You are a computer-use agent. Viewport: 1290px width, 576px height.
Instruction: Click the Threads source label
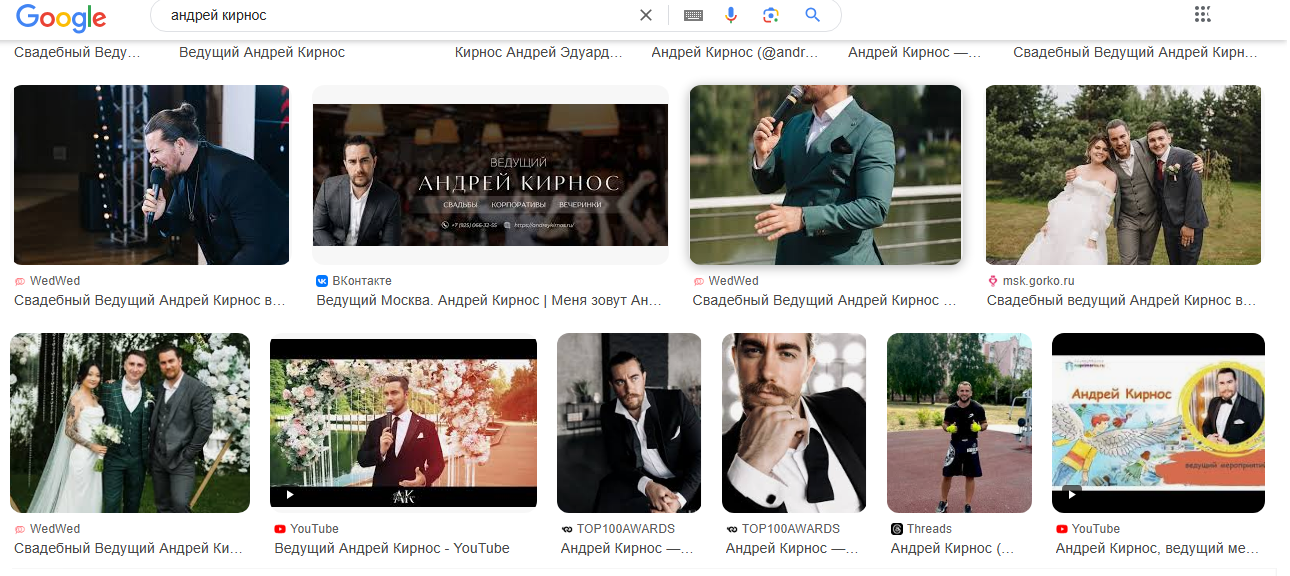[x=929, y=529]
